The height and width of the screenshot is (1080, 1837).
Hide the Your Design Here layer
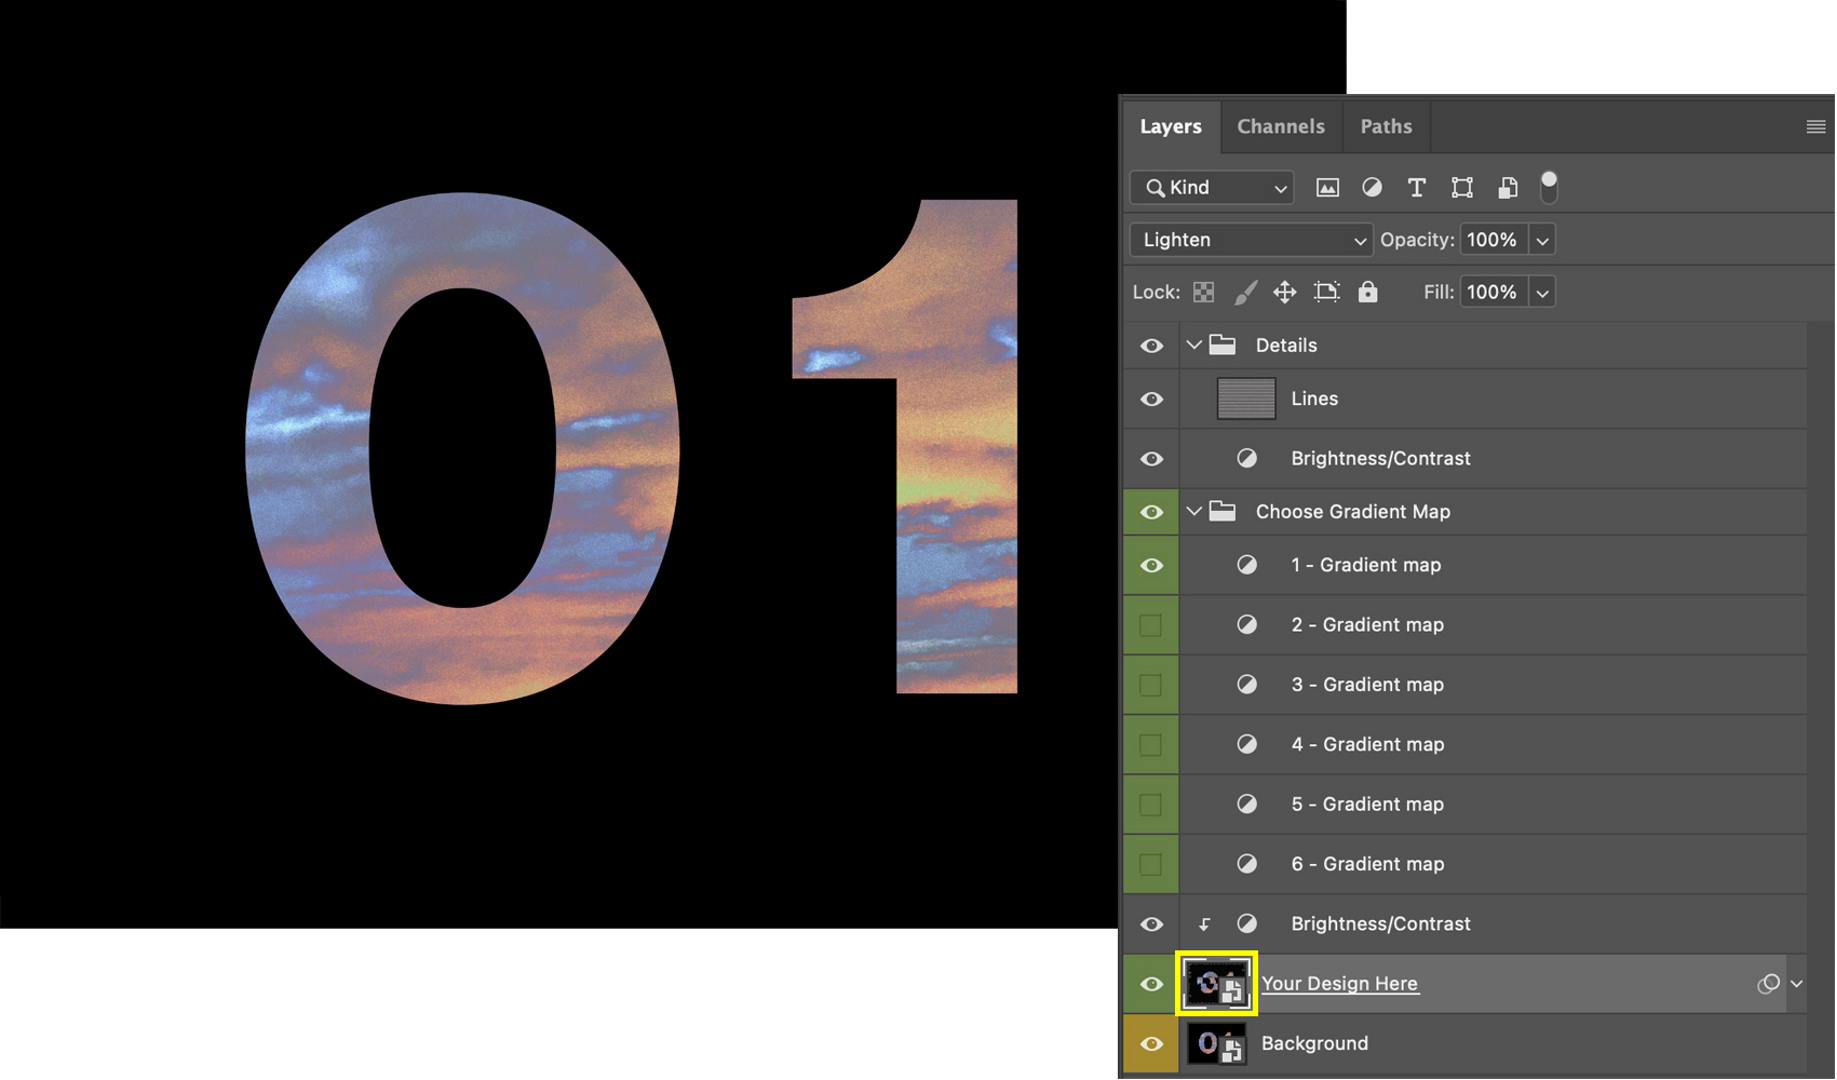pyautogui.click(x=1151, y=983)
